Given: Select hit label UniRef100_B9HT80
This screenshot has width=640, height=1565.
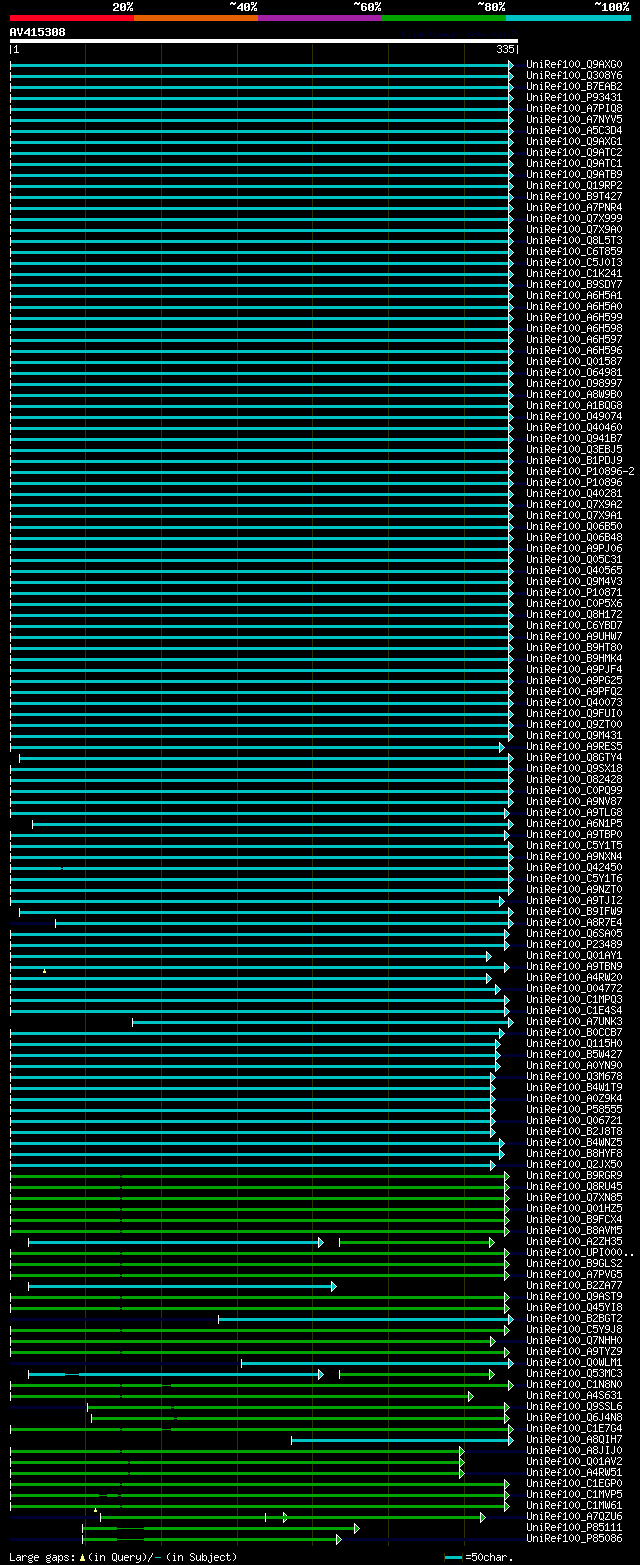Looking at the screenshot, I should (574, 648).
